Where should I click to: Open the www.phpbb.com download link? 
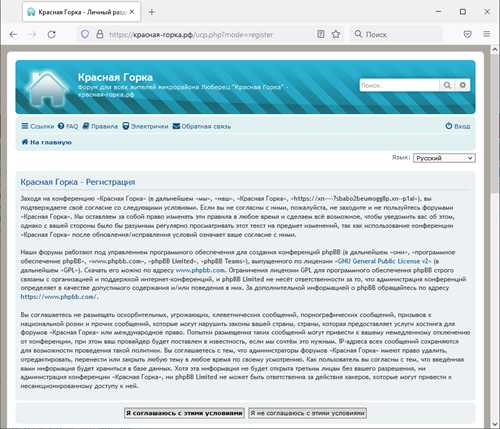tap(200, 270)
